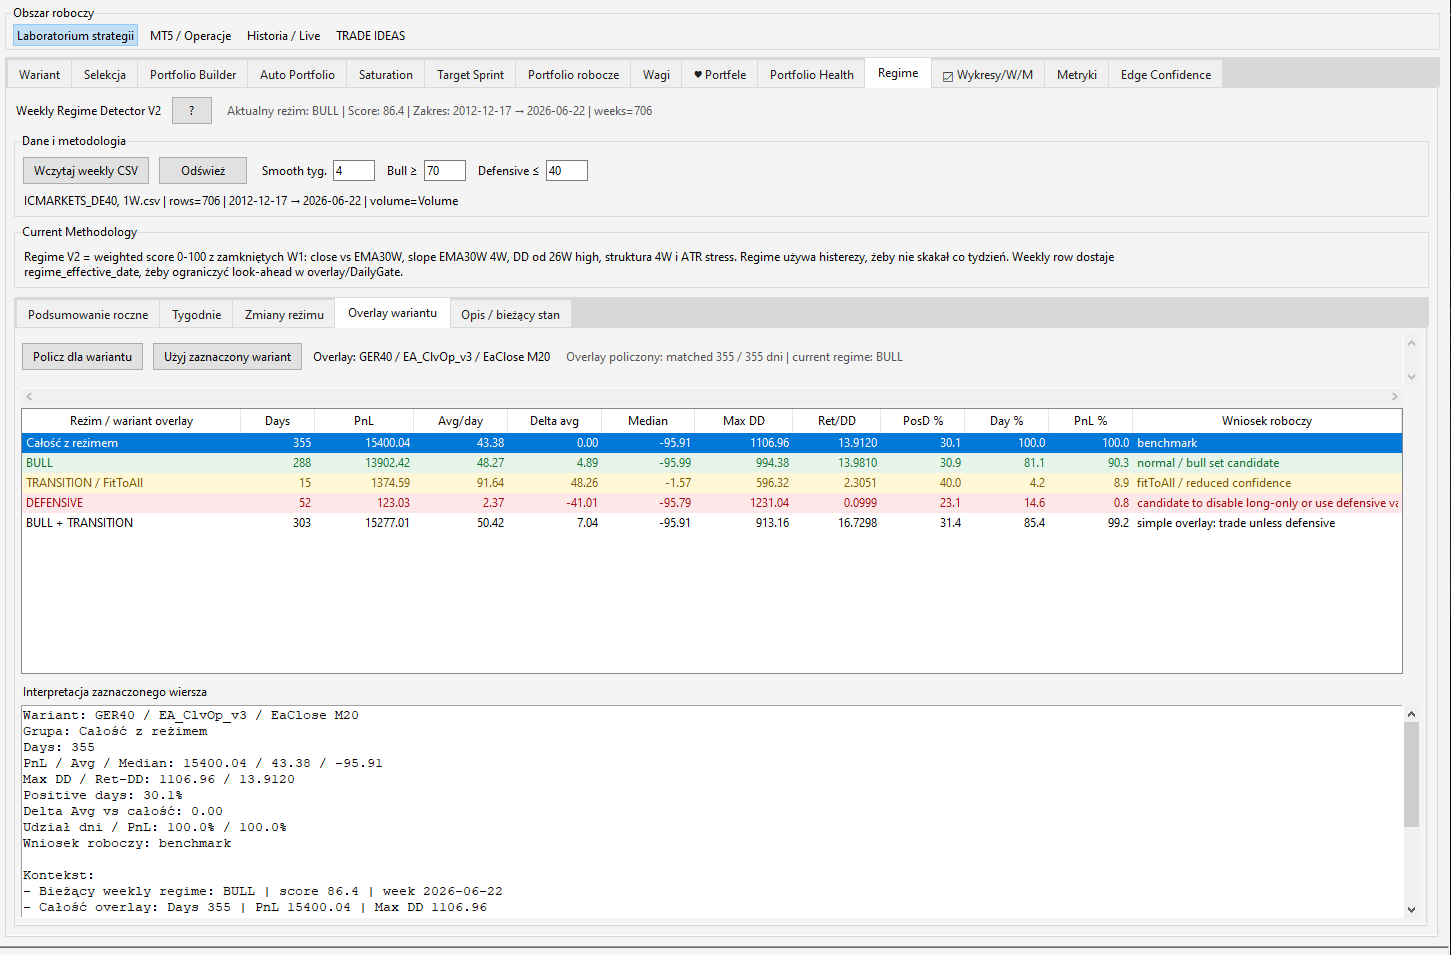This screenshot has width=1451, height=955.
Task: Select the BULL + TRANSITION row
Action: coord(711,523)
